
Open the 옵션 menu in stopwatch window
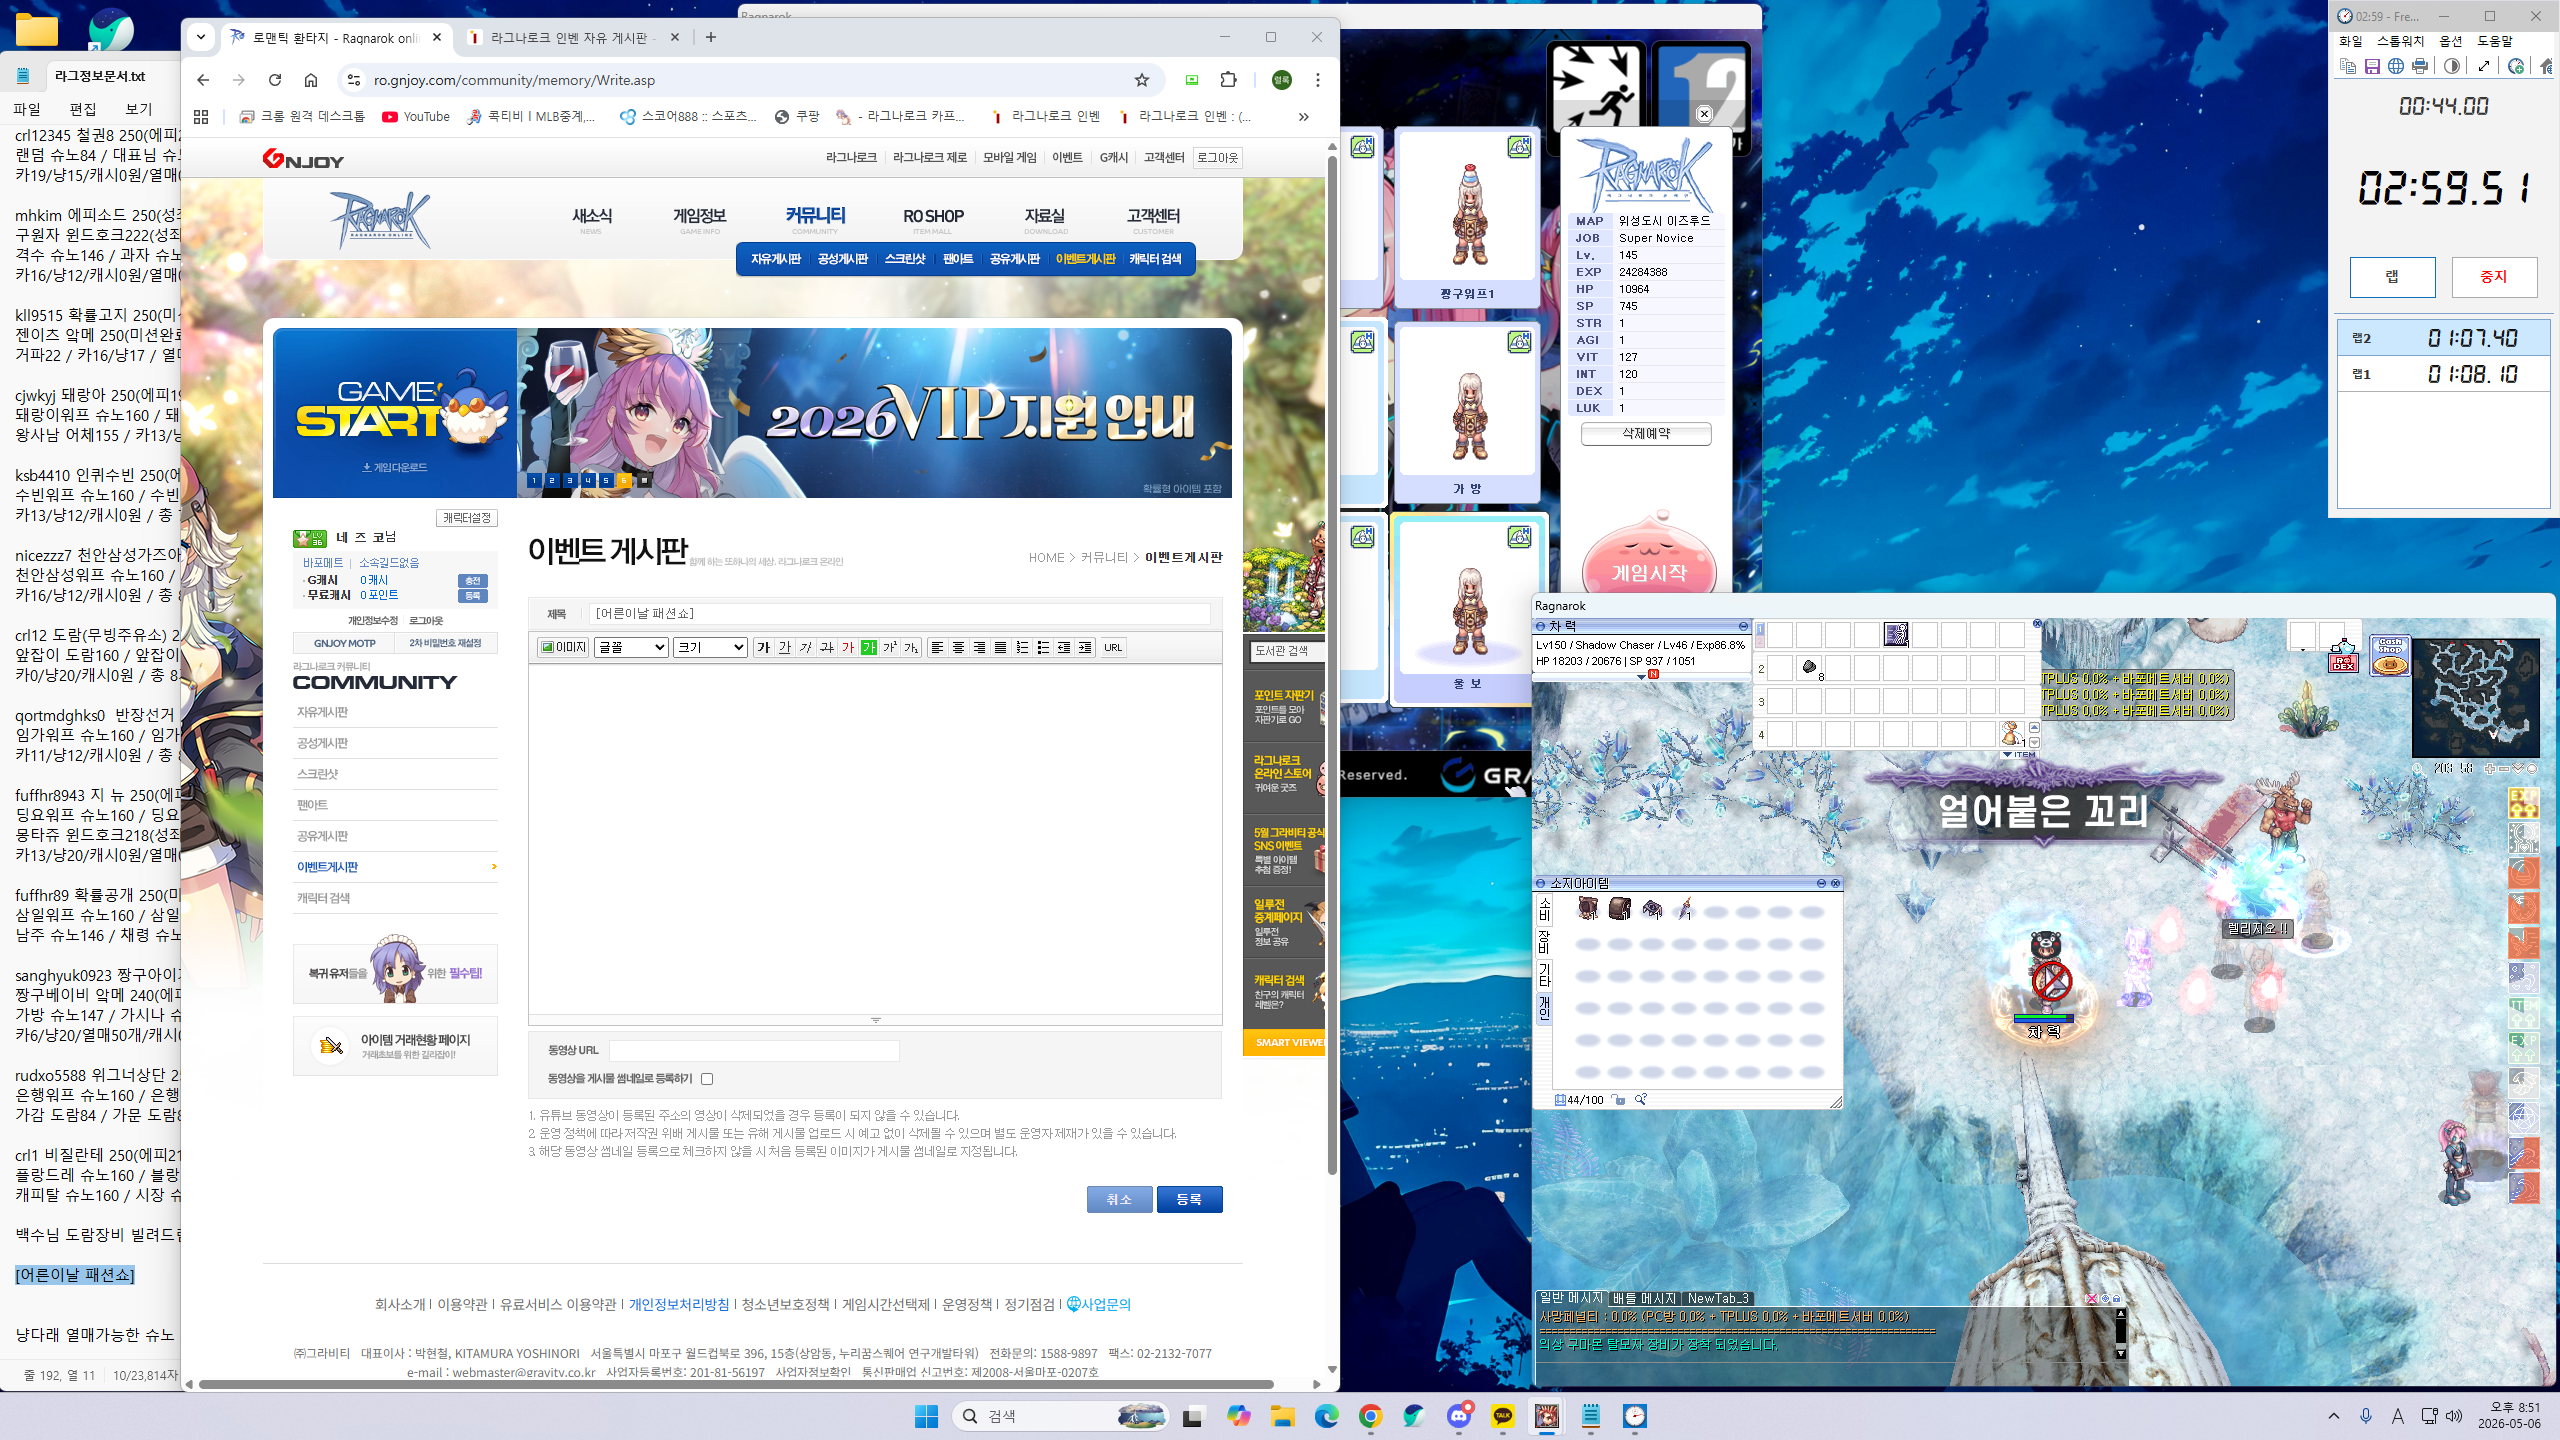point(2451,41)
